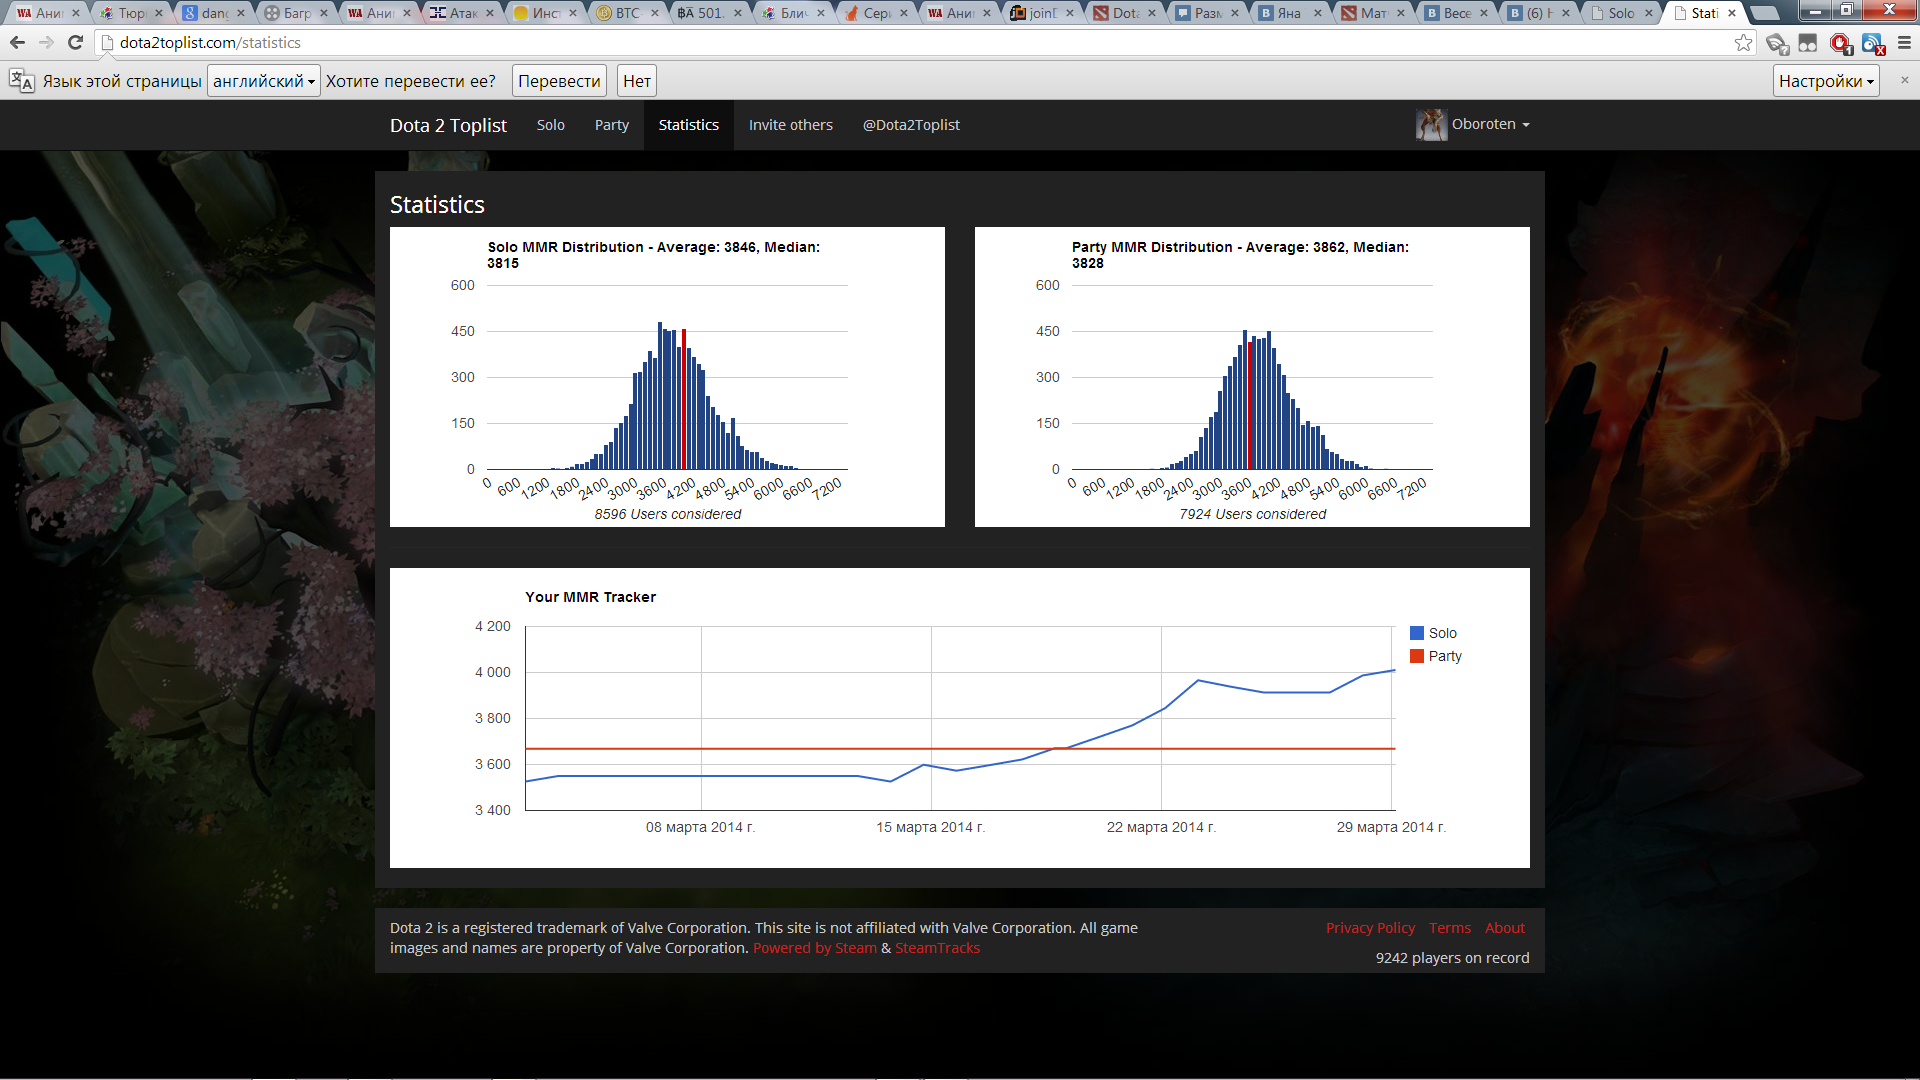Viewport: 1920px width, 1080px height.
Task: Open the Privacy Policy link
Action: (1370, 928)
